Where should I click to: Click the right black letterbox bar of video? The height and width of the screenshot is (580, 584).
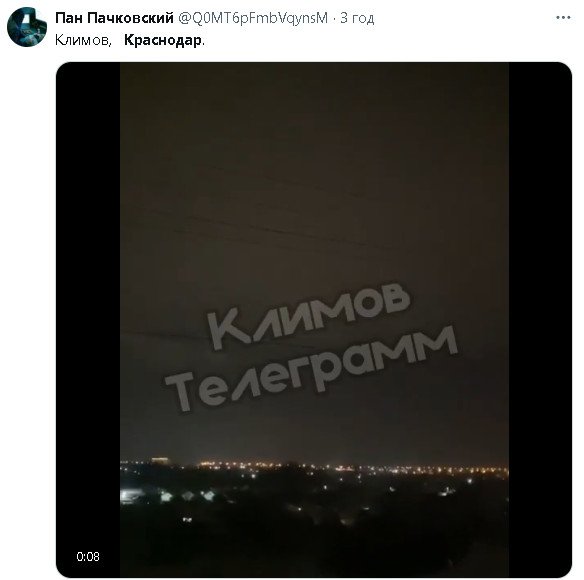pyautogui.click(x=540, y=320)
